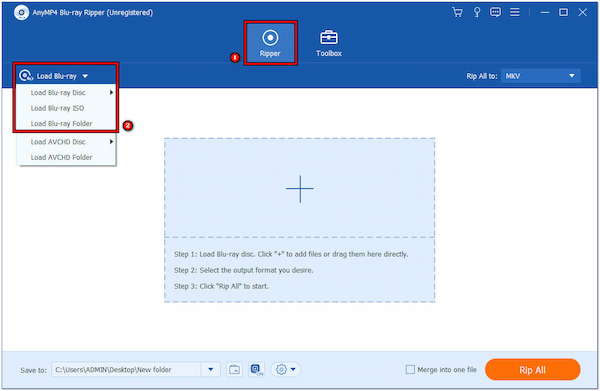Image resolution: width=600 pixels, height=391 pixels.
Task: Click the AnyMP4 app logo
Action: point(21,12)
